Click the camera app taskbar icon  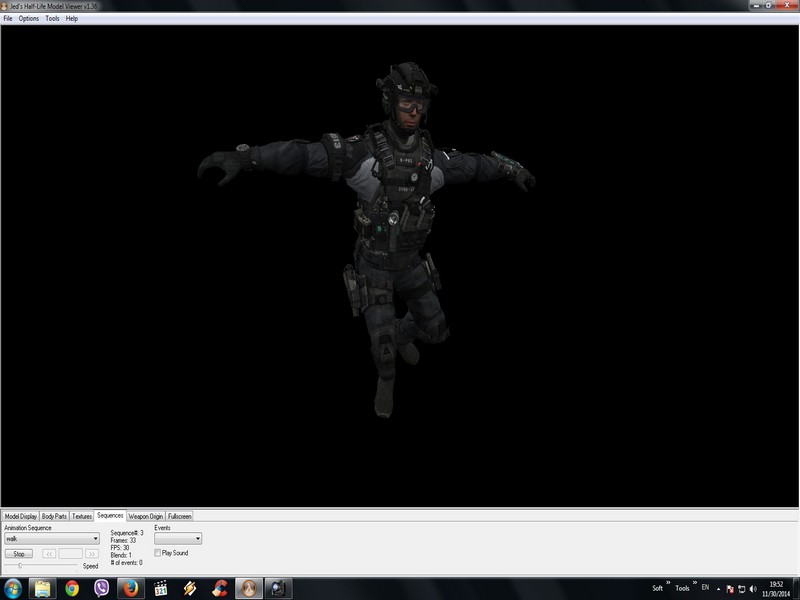tap(279, 589)
